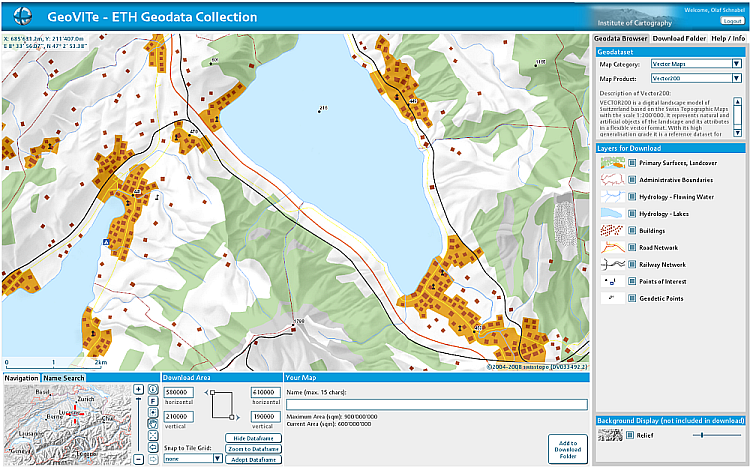This screenshot has height=467, width=750.
Task: Toggle the Geodetic Points checkbox
Action: tap(632, 298)
